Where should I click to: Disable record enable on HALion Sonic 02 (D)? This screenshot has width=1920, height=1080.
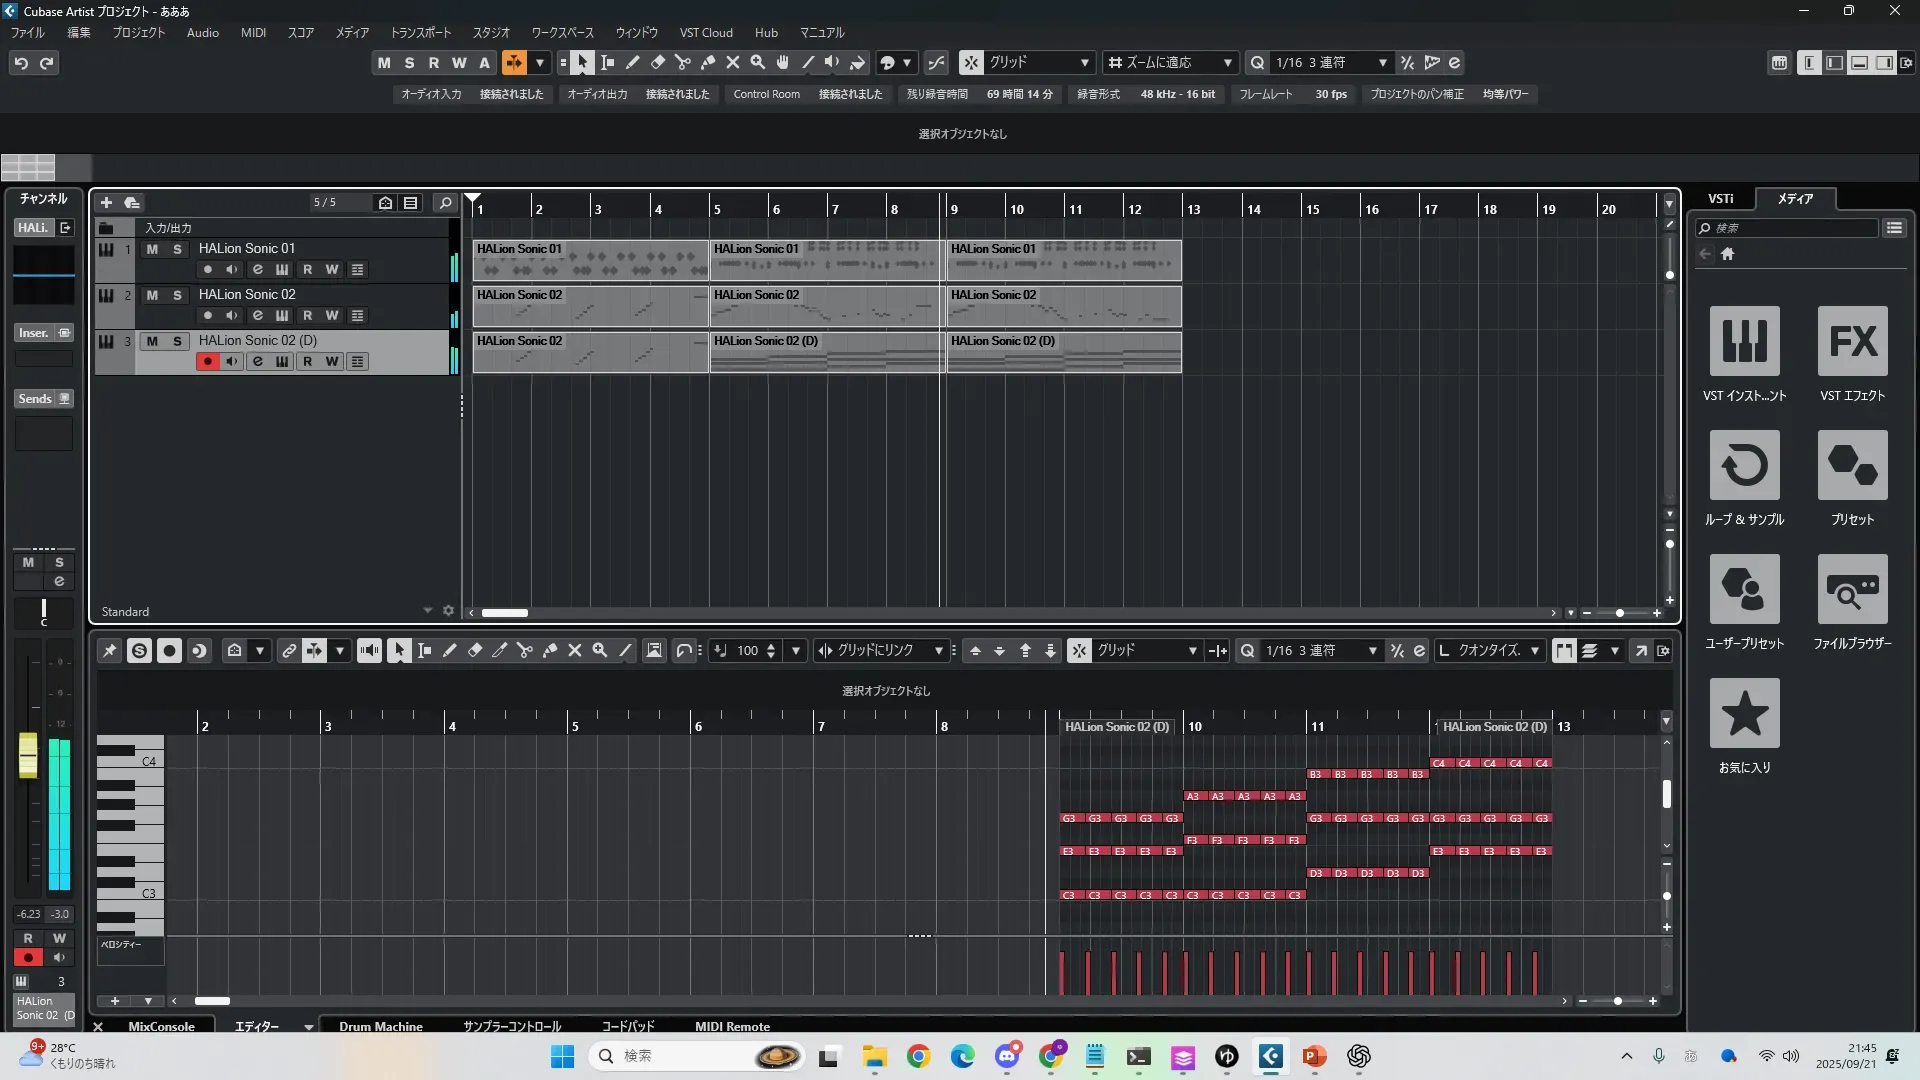[x=207, y=362]
